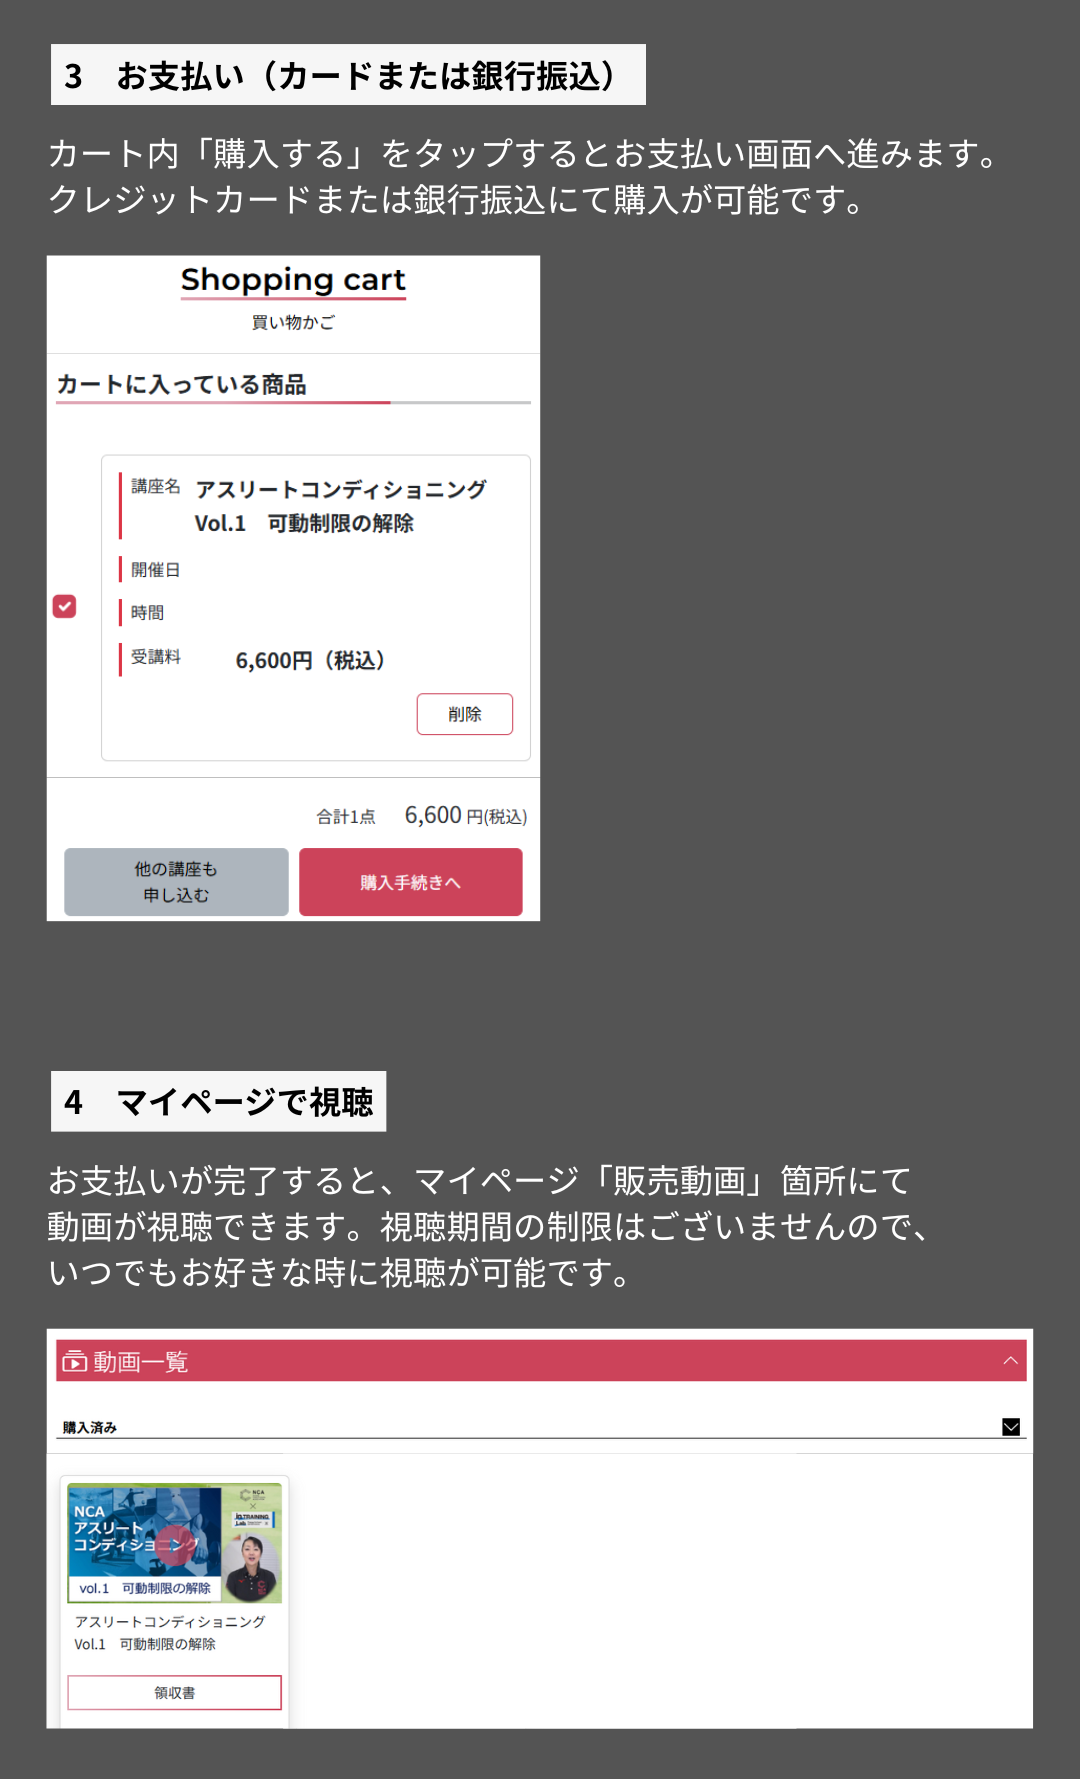Click the カートに入っている商品 section heading
Viewport: 1080px width, 1779px height.
pos(181,385)
